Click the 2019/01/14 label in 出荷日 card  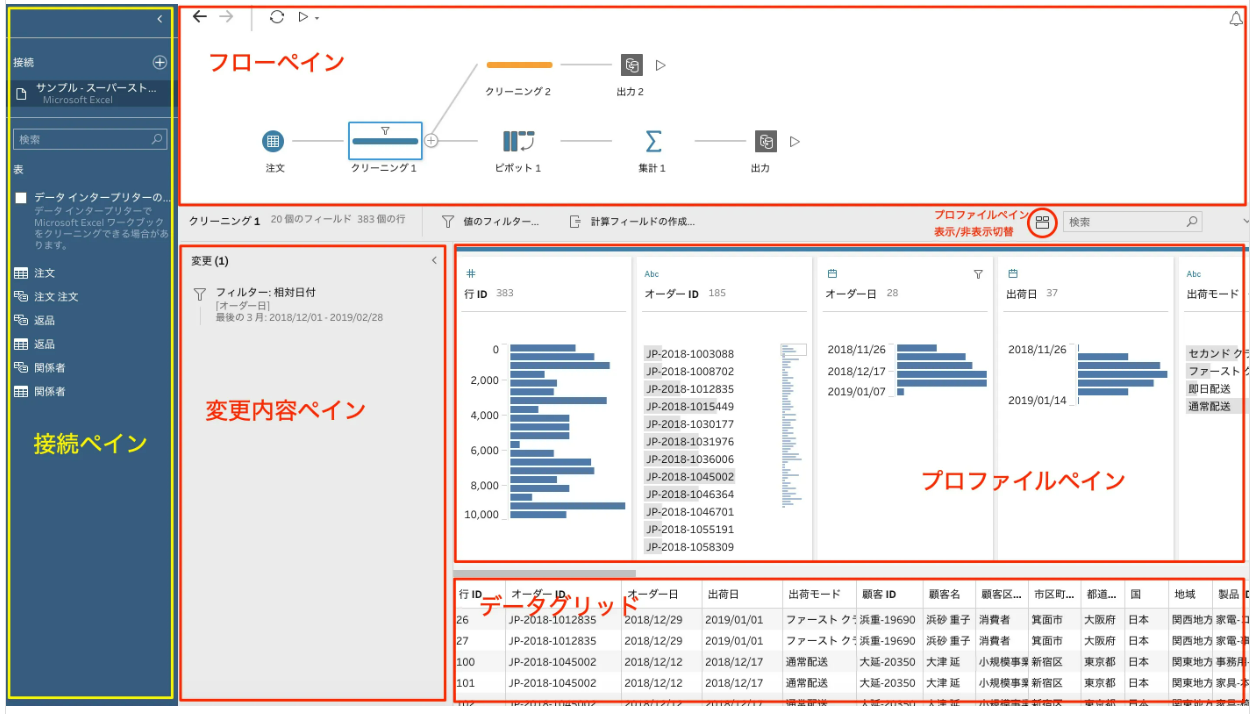click(1037, 401)
